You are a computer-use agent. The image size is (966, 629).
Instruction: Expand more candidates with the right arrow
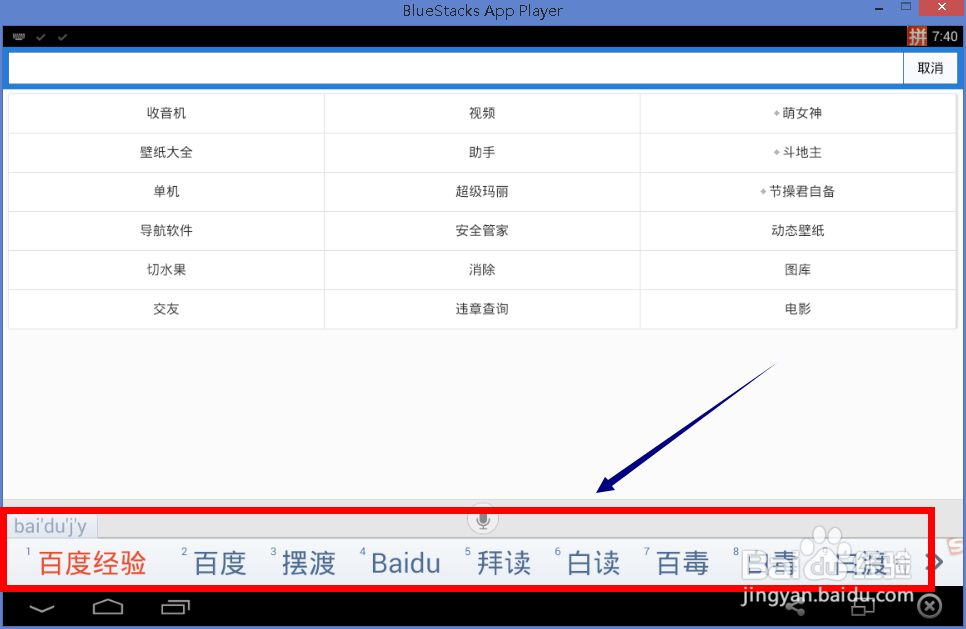(x=936, y=561)
